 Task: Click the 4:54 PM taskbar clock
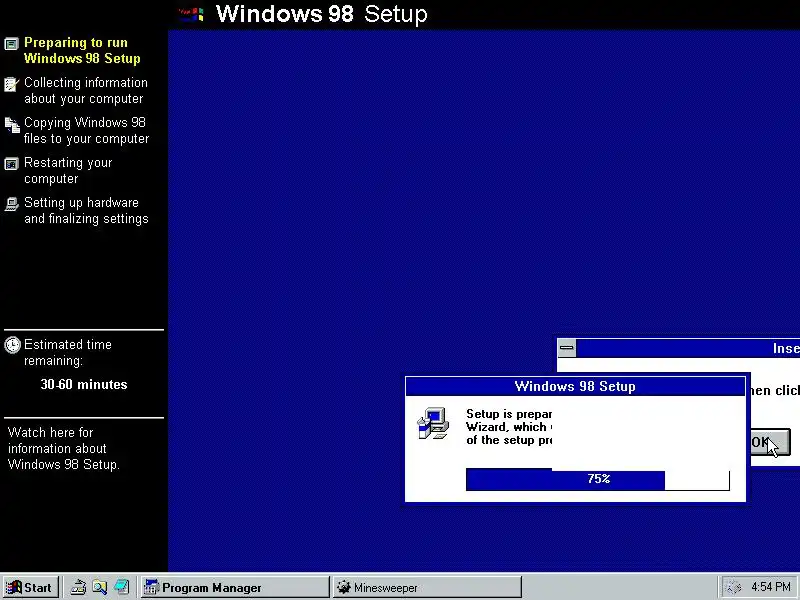coord(770,587)
